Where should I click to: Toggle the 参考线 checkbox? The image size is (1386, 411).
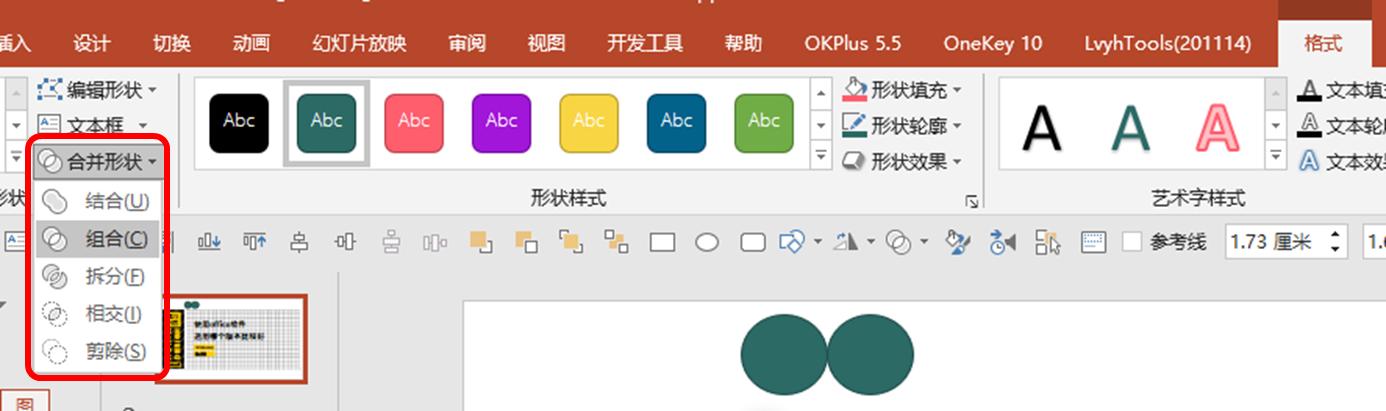click(x=1132, y=242)
